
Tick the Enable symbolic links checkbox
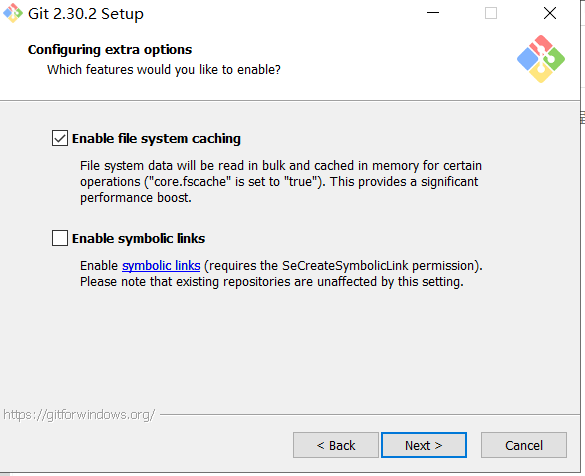click(60, 238)
